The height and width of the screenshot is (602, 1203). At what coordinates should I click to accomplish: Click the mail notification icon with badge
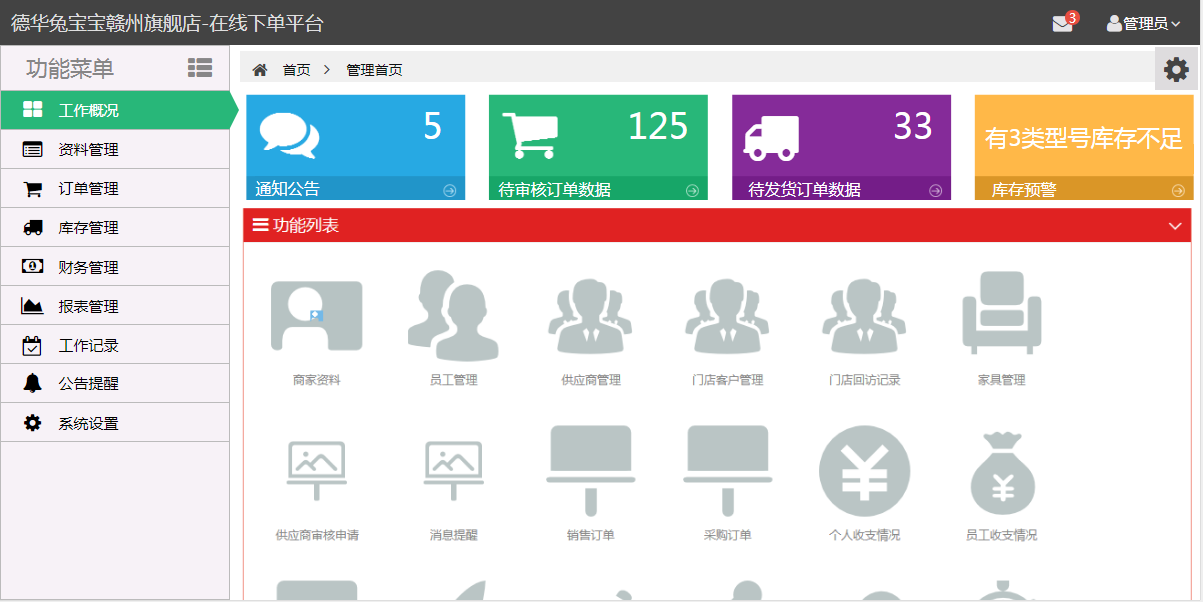(x=1062, y=24)
